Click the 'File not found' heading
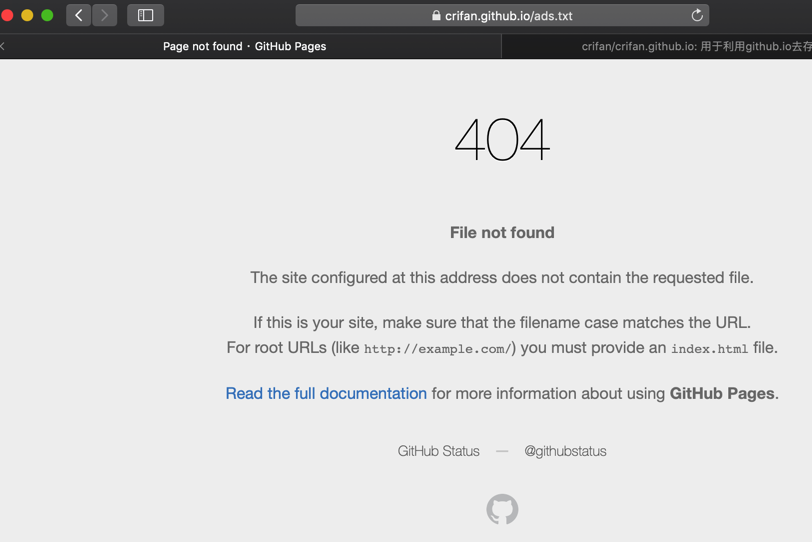This screenshot has height=542, width=812. [502, 232]
